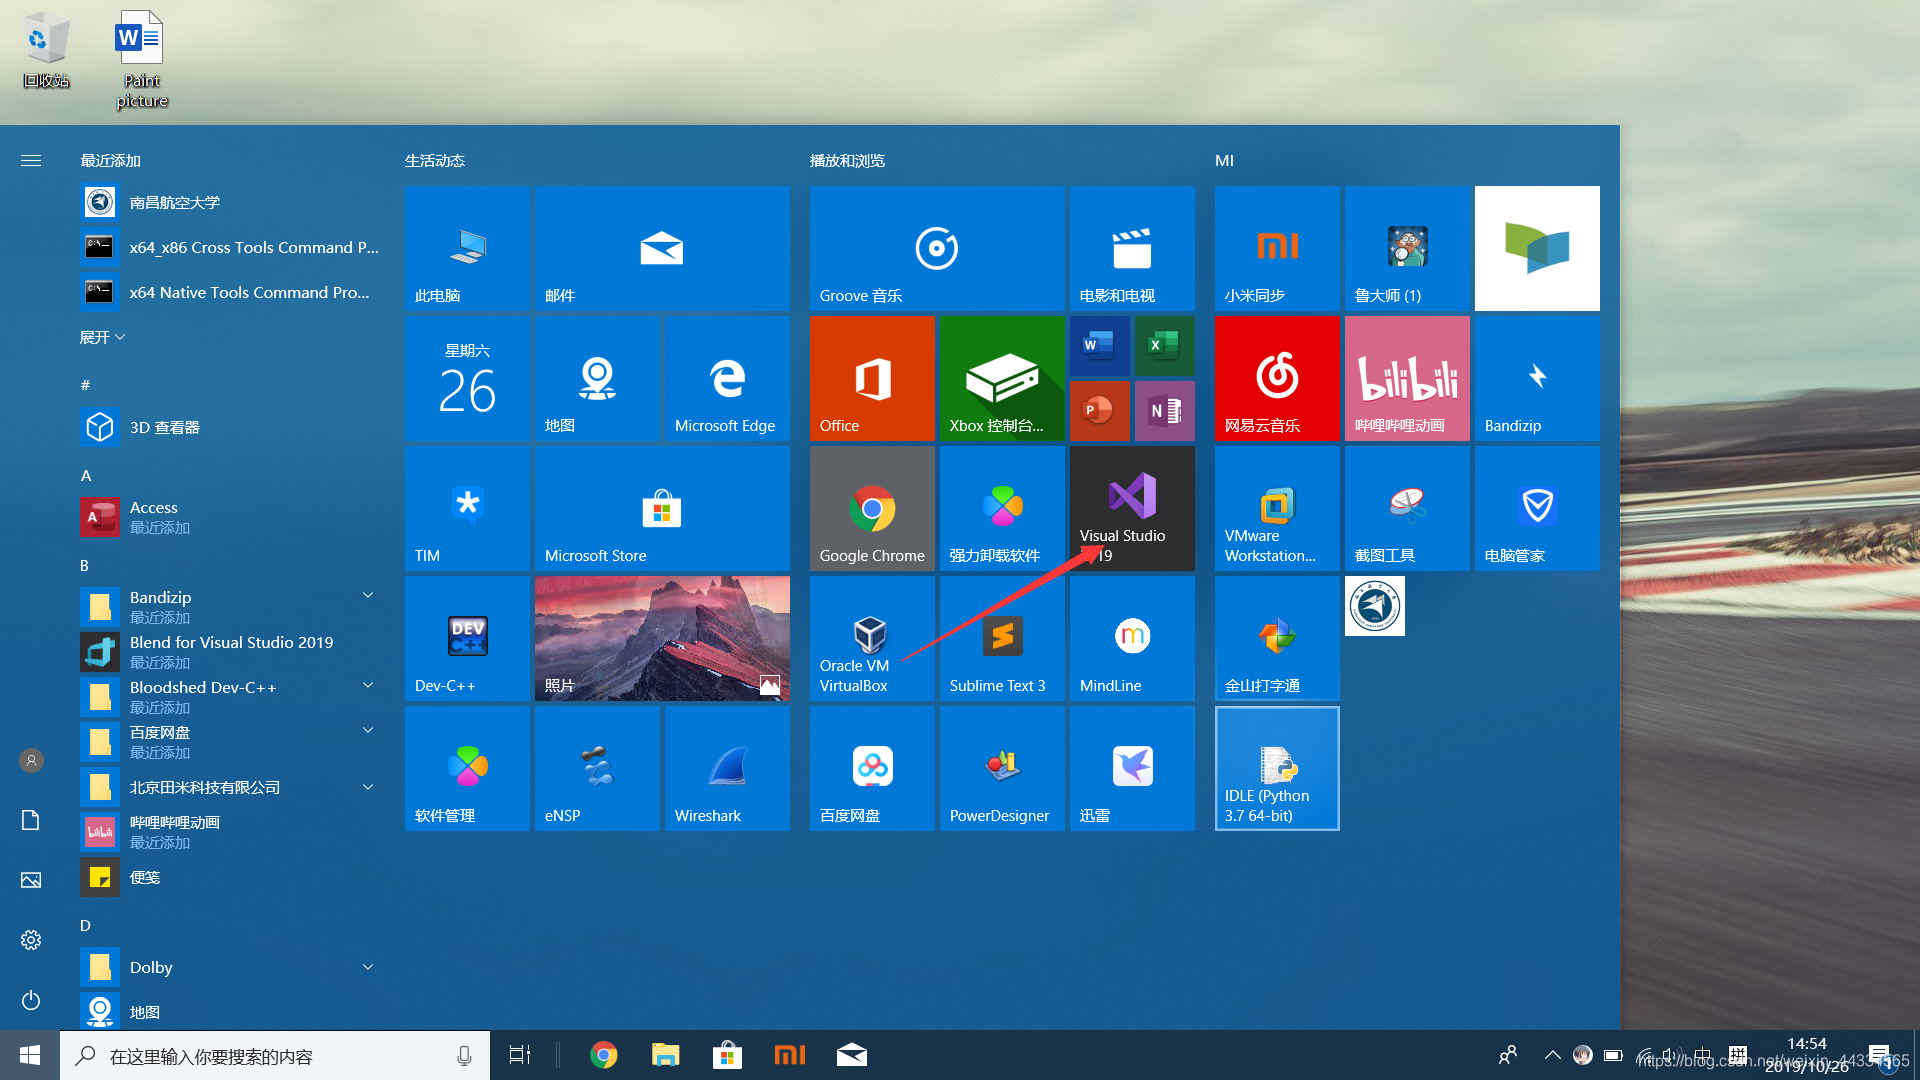Viewport: 1920px width, 1080px height.
Task: Open Access in the app list
Action: tap(230, 517)
